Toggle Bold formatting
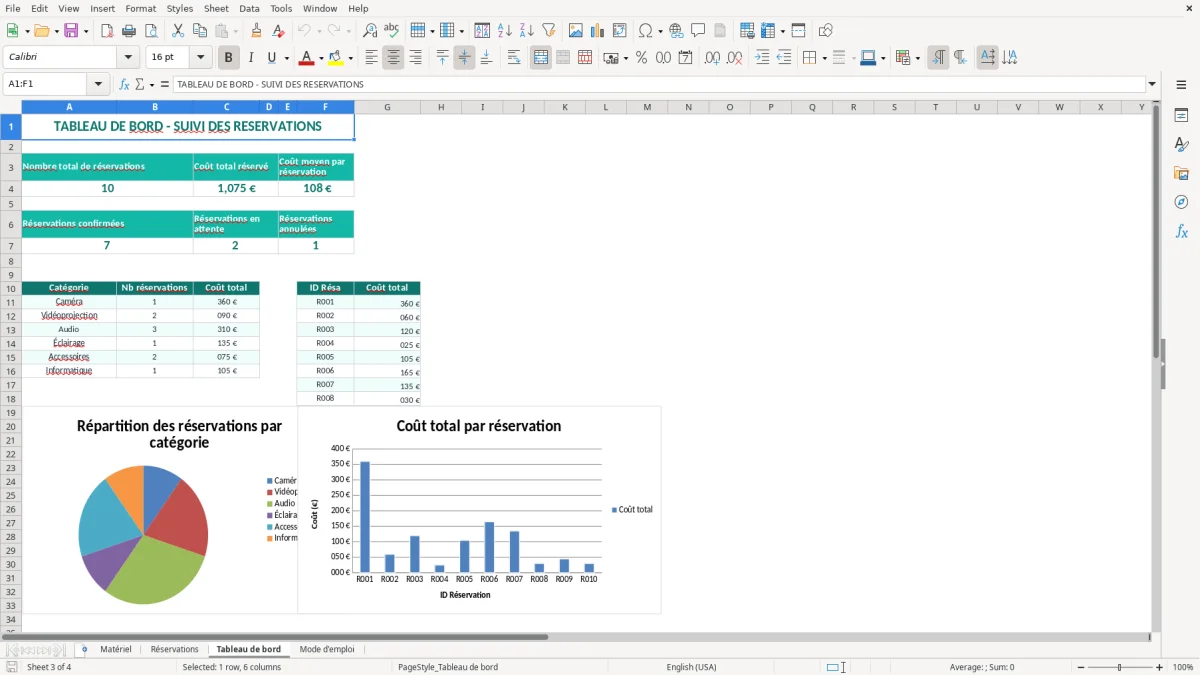 click(x=229, y=58)
